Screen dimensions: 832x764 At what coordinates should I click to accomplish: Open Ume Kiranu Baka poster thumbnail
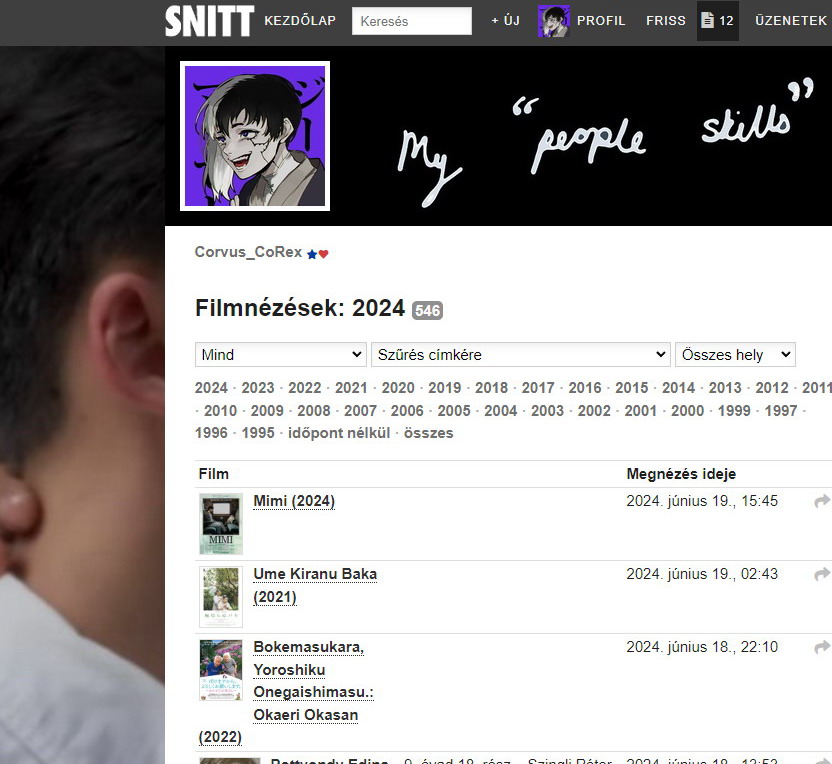(x=221, y=597)
